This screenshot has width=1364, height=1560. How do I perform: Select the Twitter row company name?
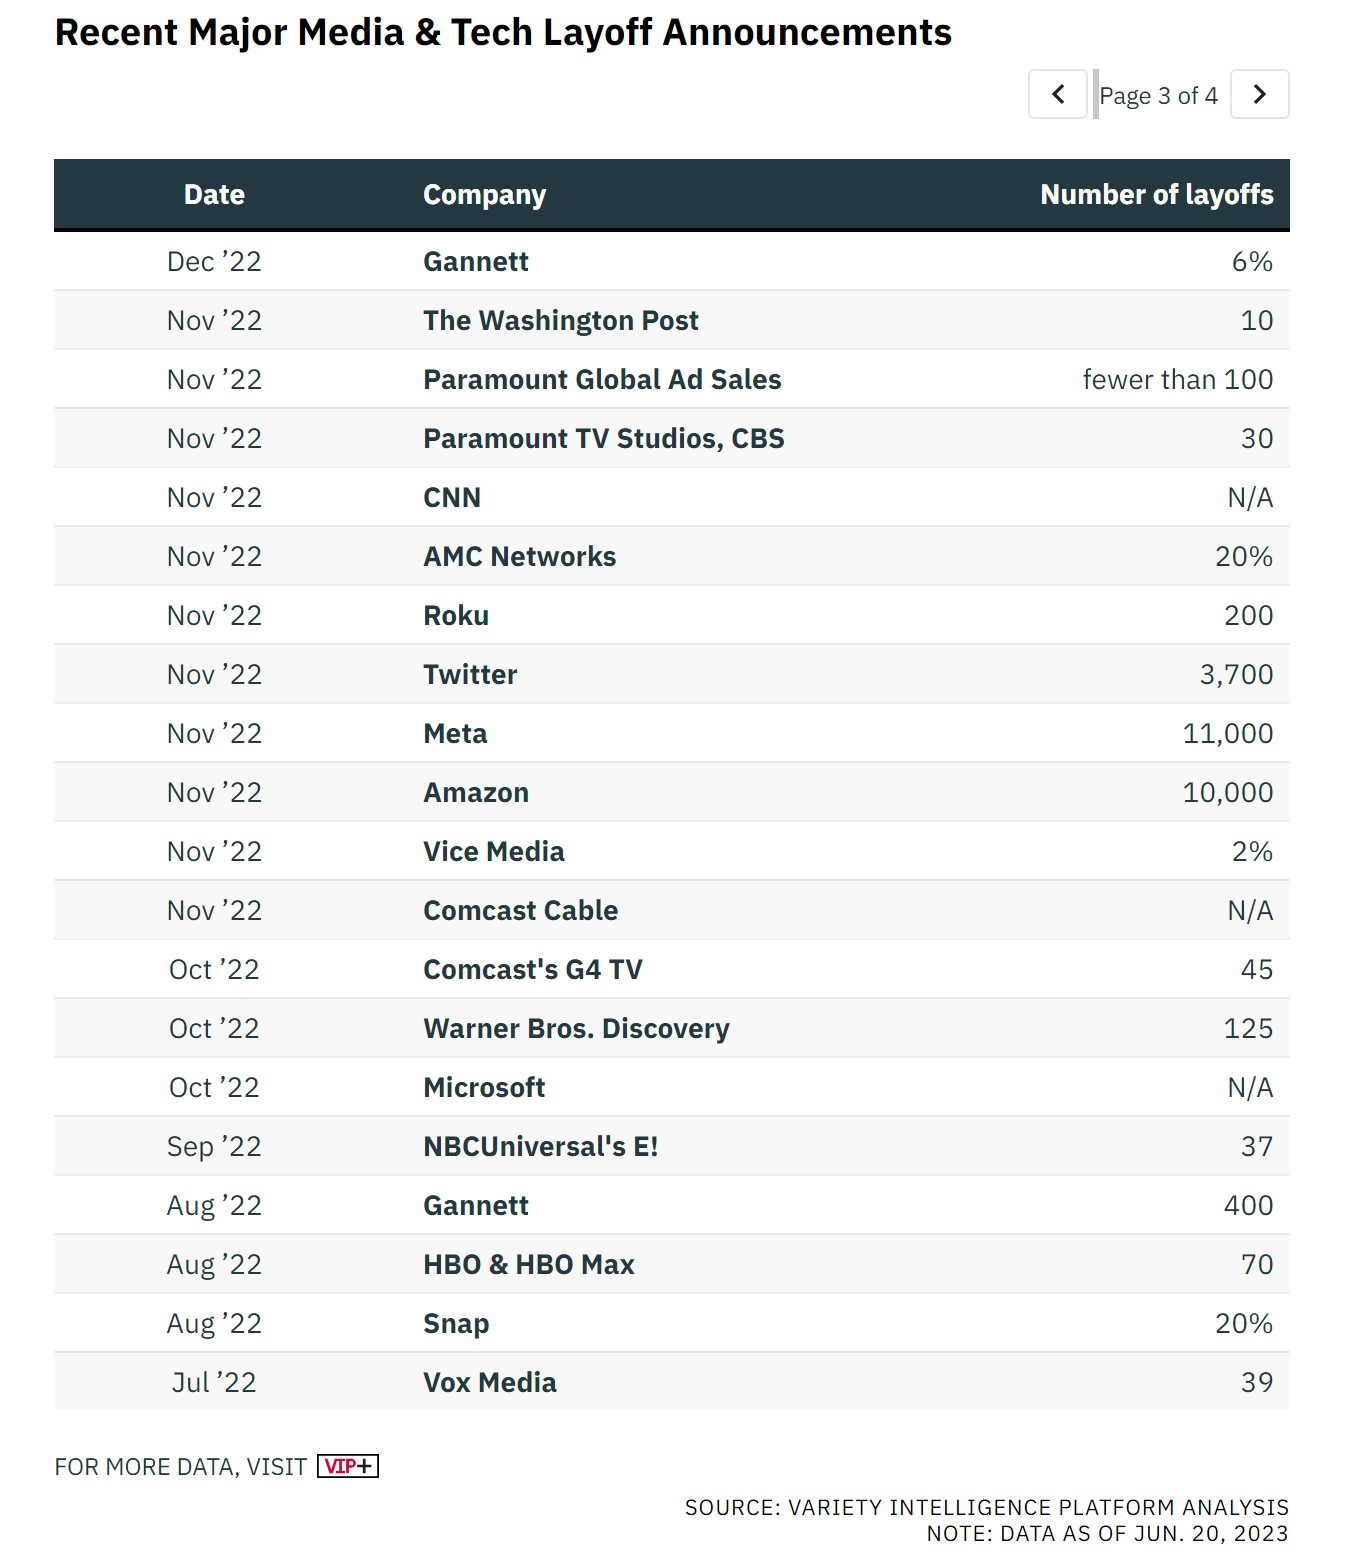(470, 674)
